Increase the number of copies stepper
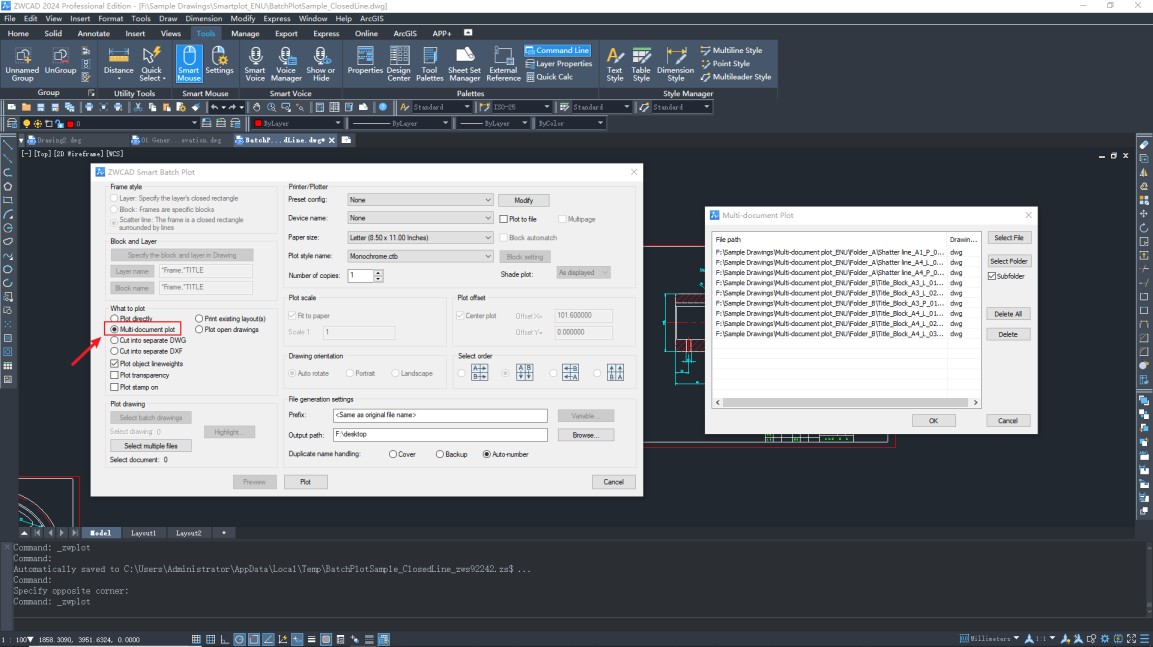The image size is (1153, 647). coord(378,273)
